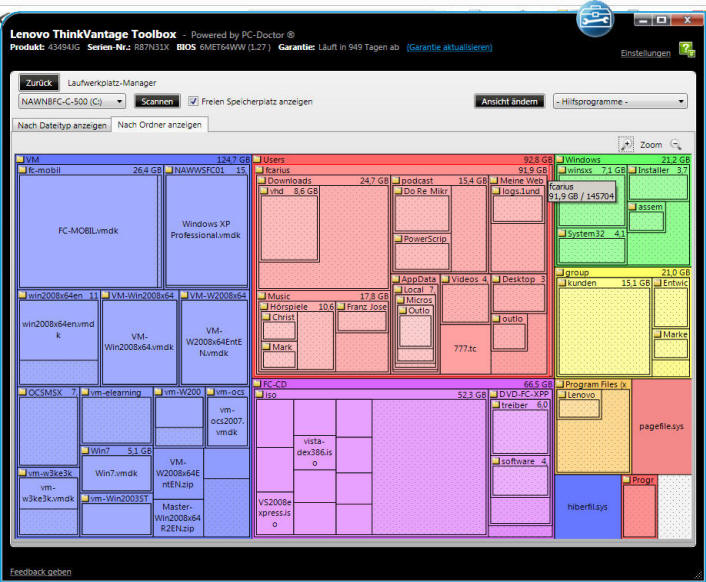This screenshot has width=706, height=582.
Task: Open the Einstellungen link
Action: [645, 53]
